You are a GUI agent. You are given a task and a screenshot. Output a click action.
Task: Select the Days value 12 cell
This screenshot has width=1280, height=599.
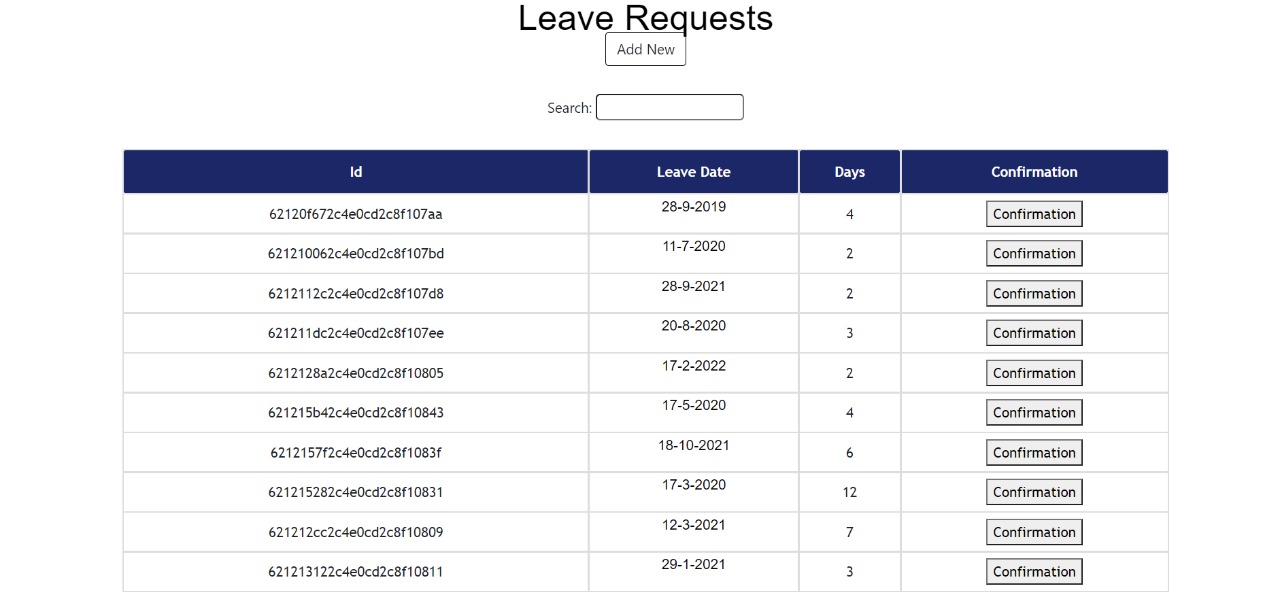(x=849, y=492)
